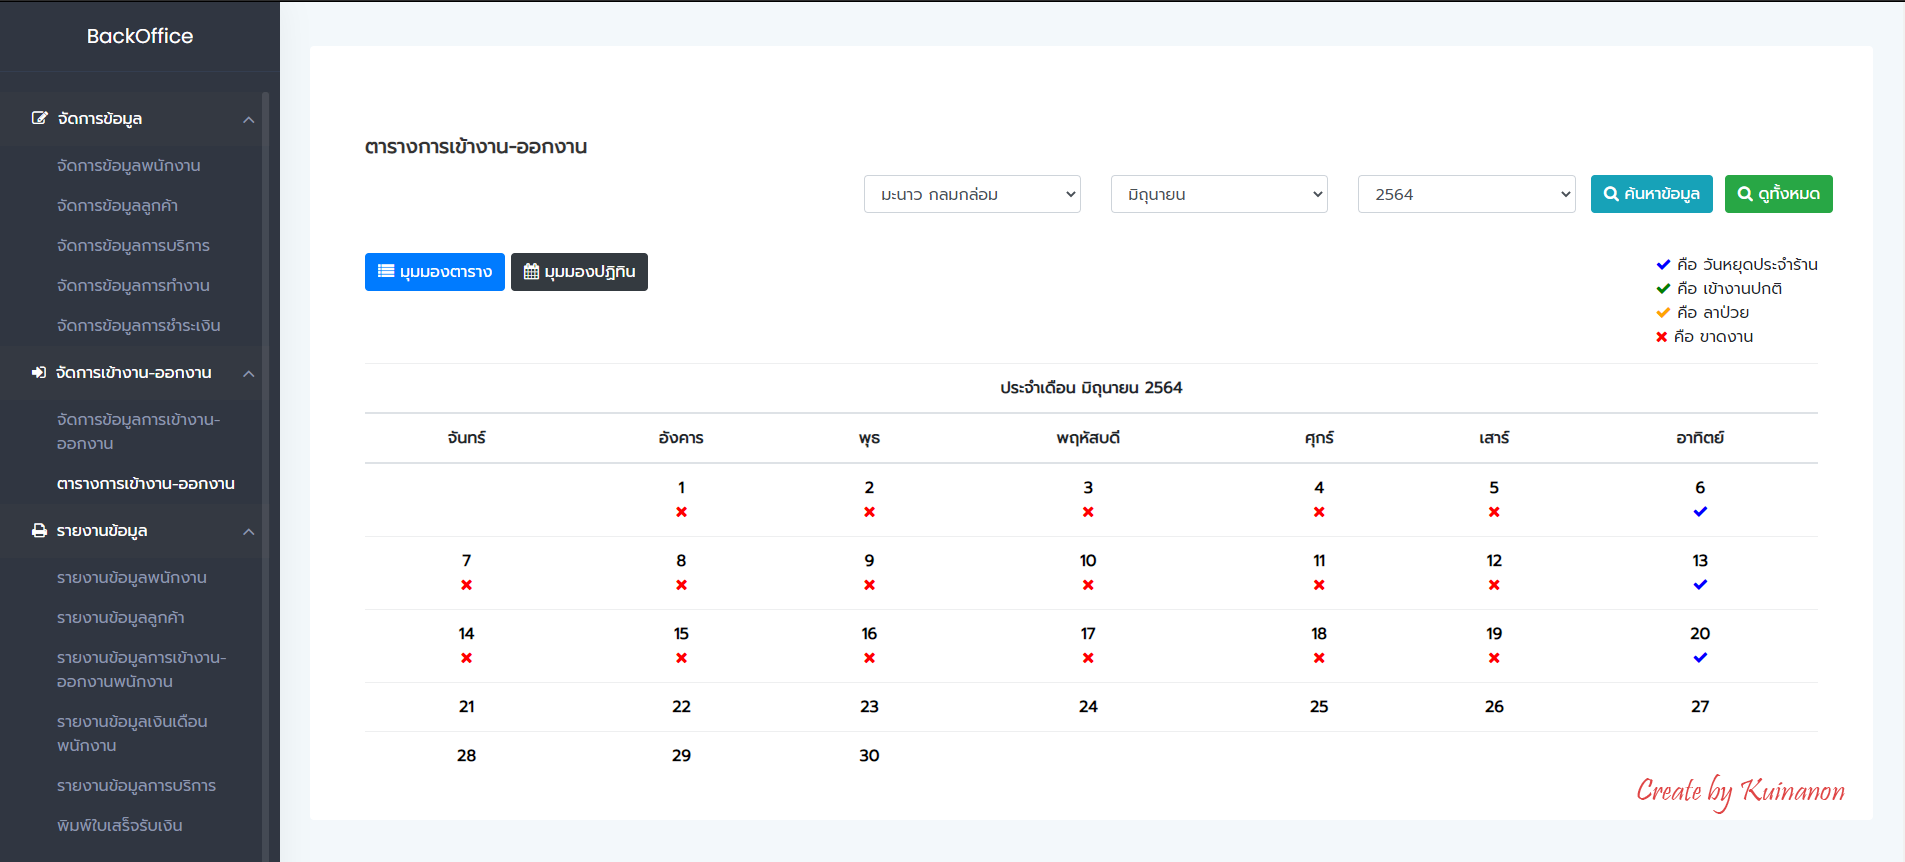Click the red X under date 1

(681, 512)
